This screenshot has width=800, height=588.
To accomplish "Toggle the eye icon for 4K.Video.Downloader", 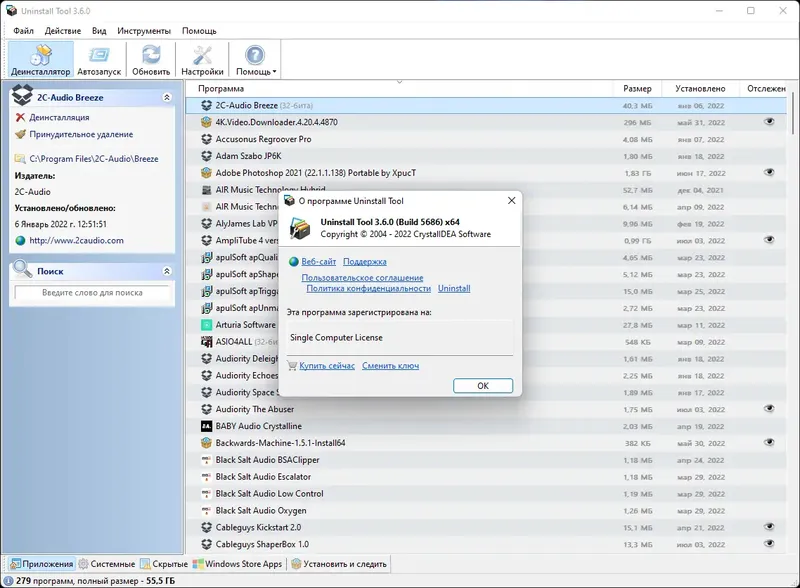I will pyautogui.click(x=768, y=119).
